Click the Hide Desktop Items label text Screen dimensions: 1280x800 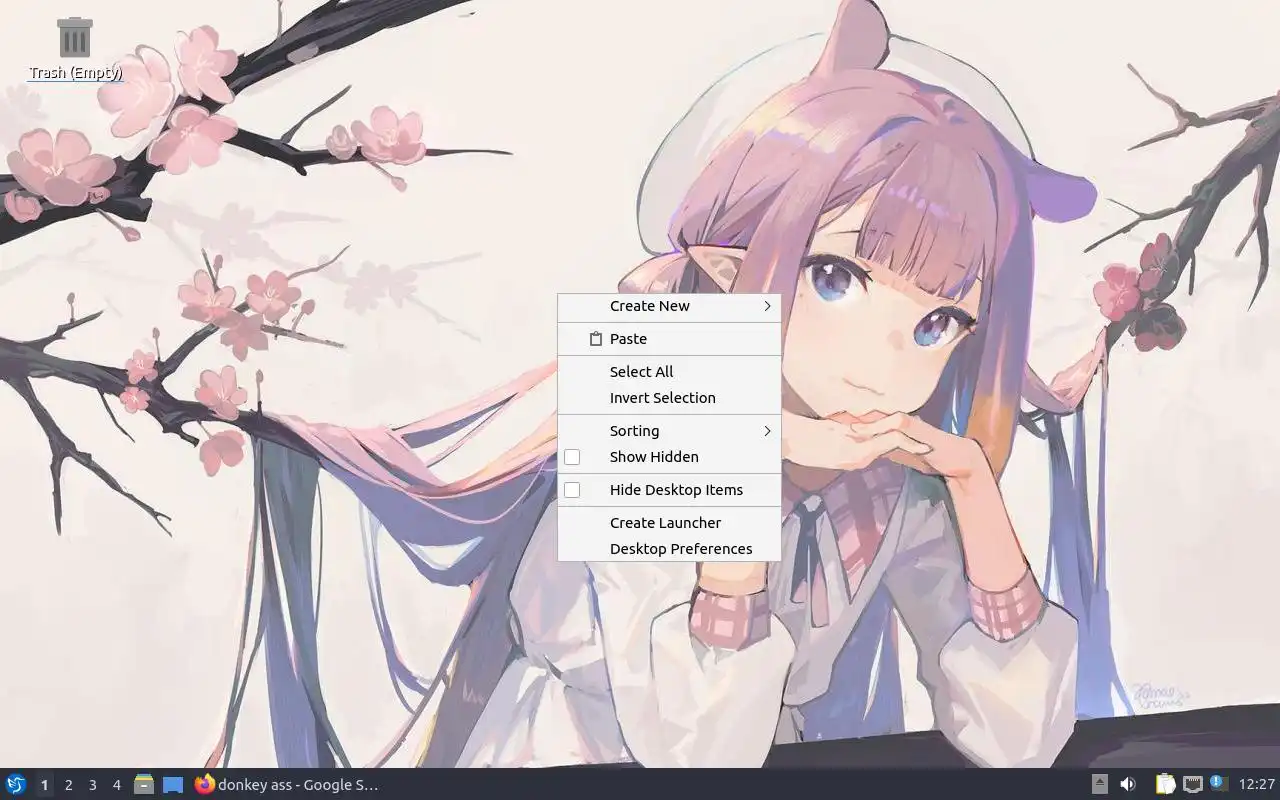[x=676, y=490]
